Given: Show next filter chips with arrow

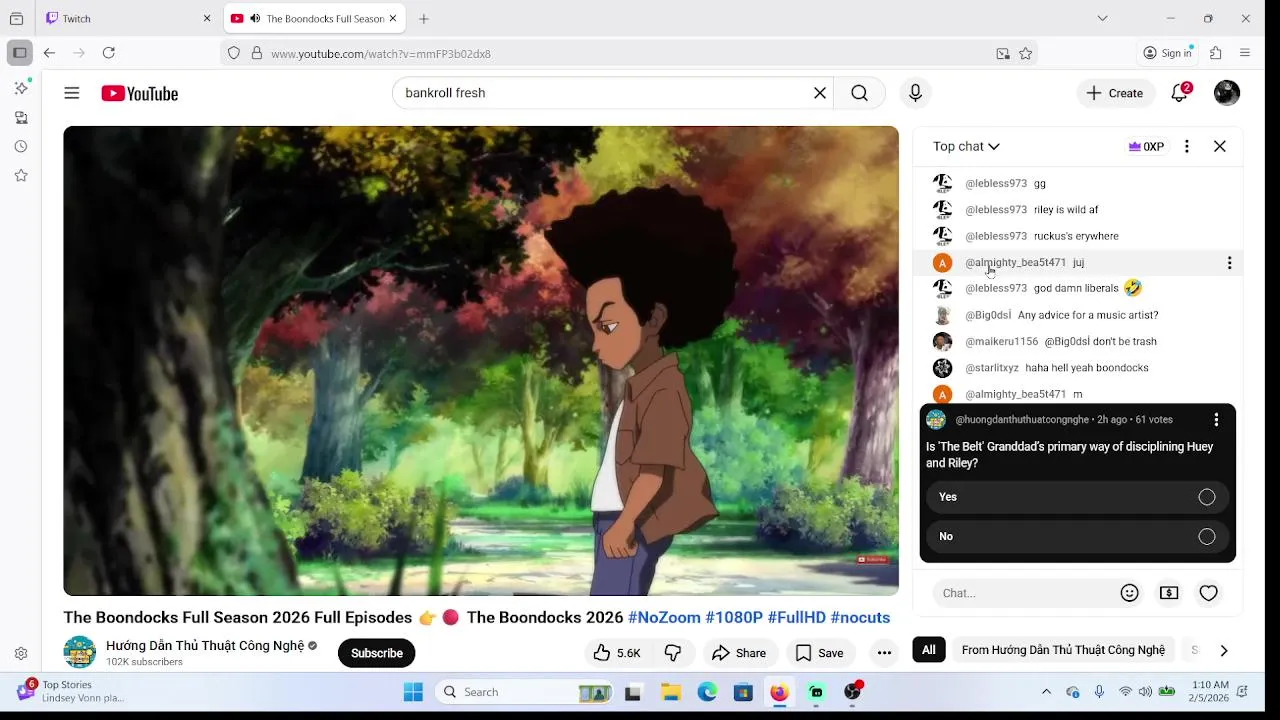Looking at the screenshot, I should 1223,650.
